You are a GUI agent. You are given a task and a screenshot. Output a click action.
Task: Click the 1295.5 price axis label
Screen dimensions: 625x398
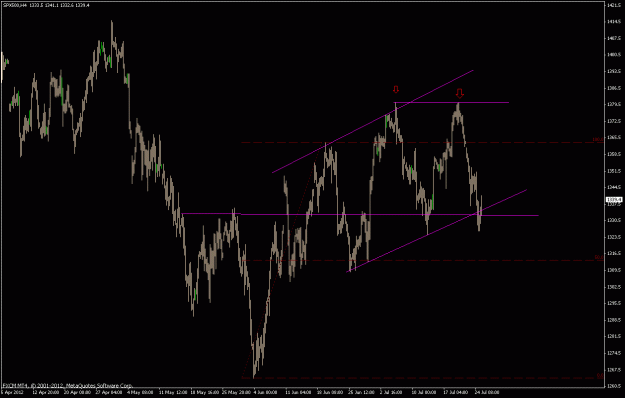coord(613,303)
